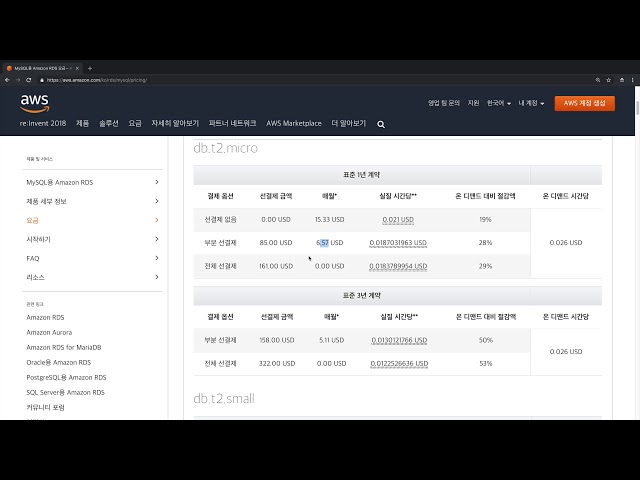Click the db.t2.small heading

tap(224, 398)
